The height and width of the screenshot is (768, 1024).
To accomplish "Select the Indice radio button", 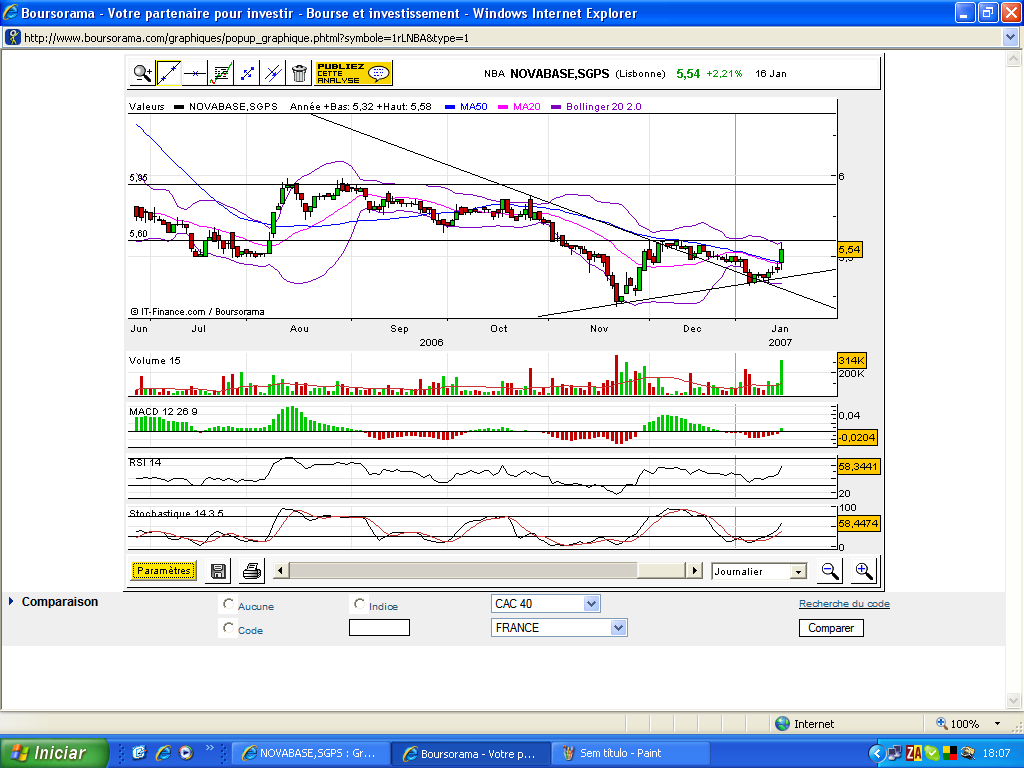I will 359,604.
